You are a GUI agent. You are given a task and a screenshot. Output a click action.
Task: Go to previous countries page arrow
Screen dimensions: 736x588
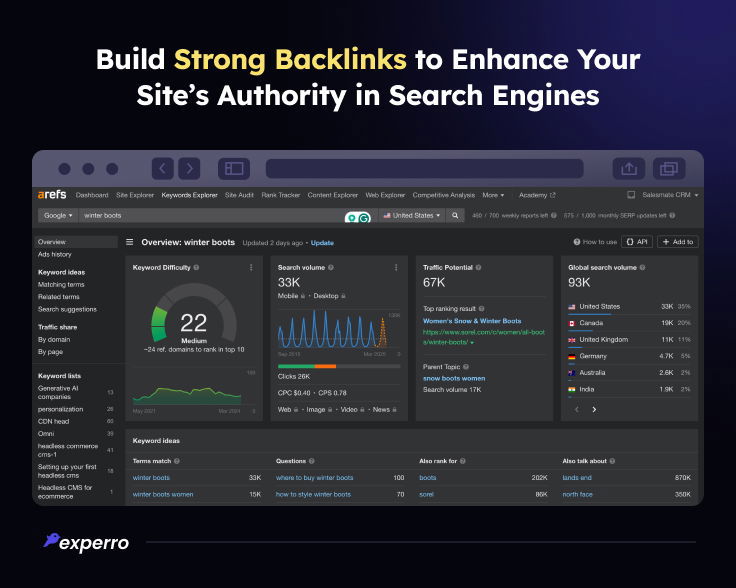(577, 409)
